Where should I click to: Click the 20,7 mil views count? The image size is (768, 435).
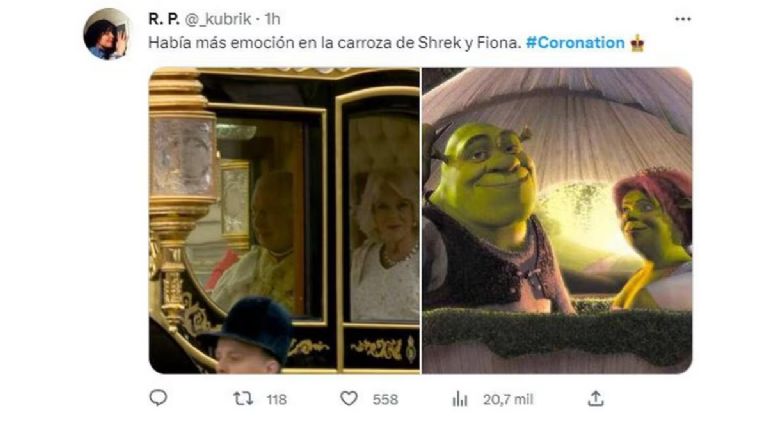tap(508, 400)
